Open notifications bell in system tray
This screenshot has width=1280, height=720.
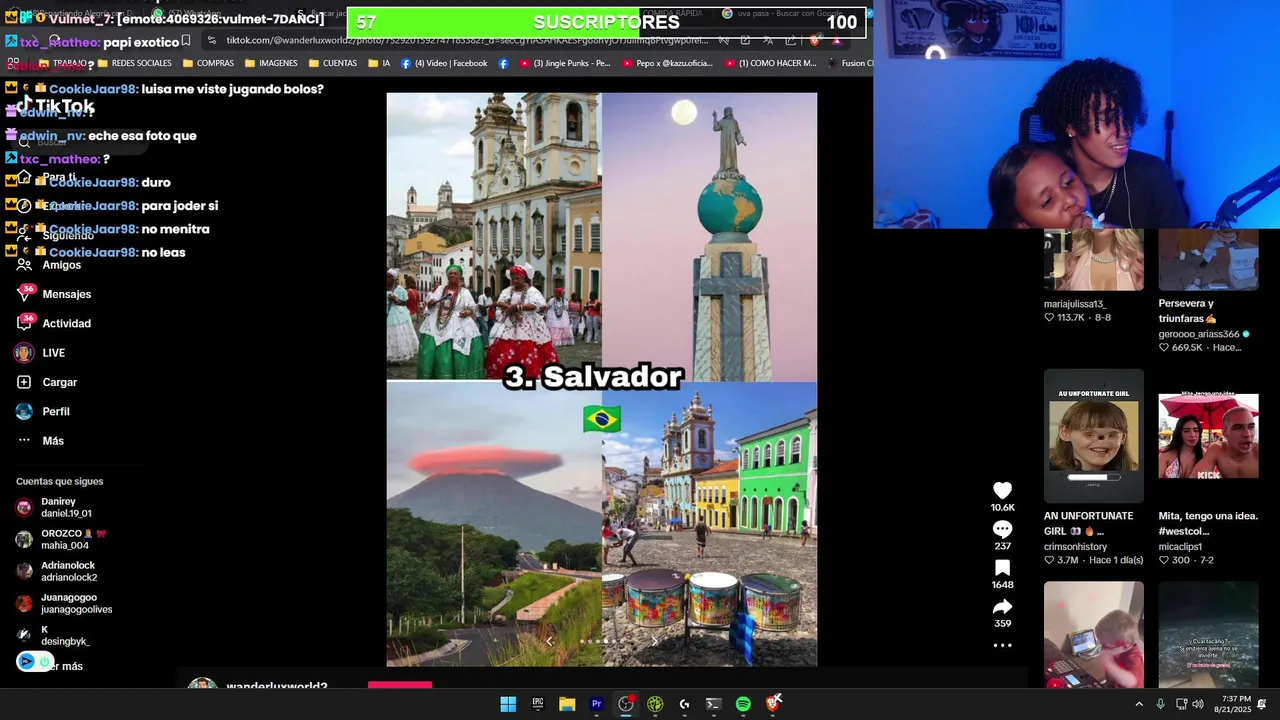pyautogui.click(x=1262, y=704)
